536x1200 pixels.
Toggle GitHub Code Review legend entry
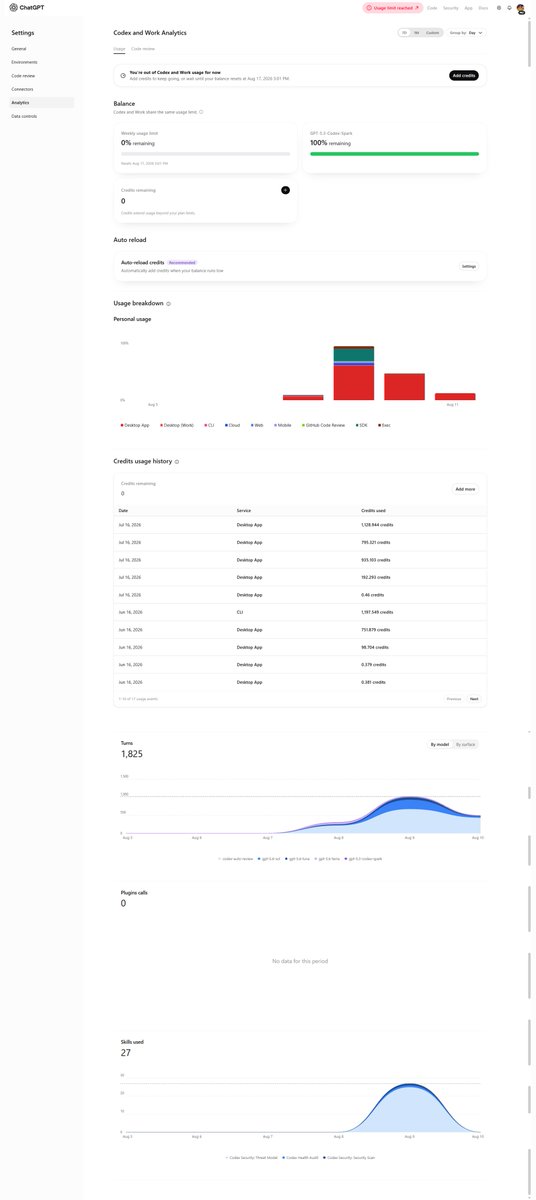pos(324,425)
